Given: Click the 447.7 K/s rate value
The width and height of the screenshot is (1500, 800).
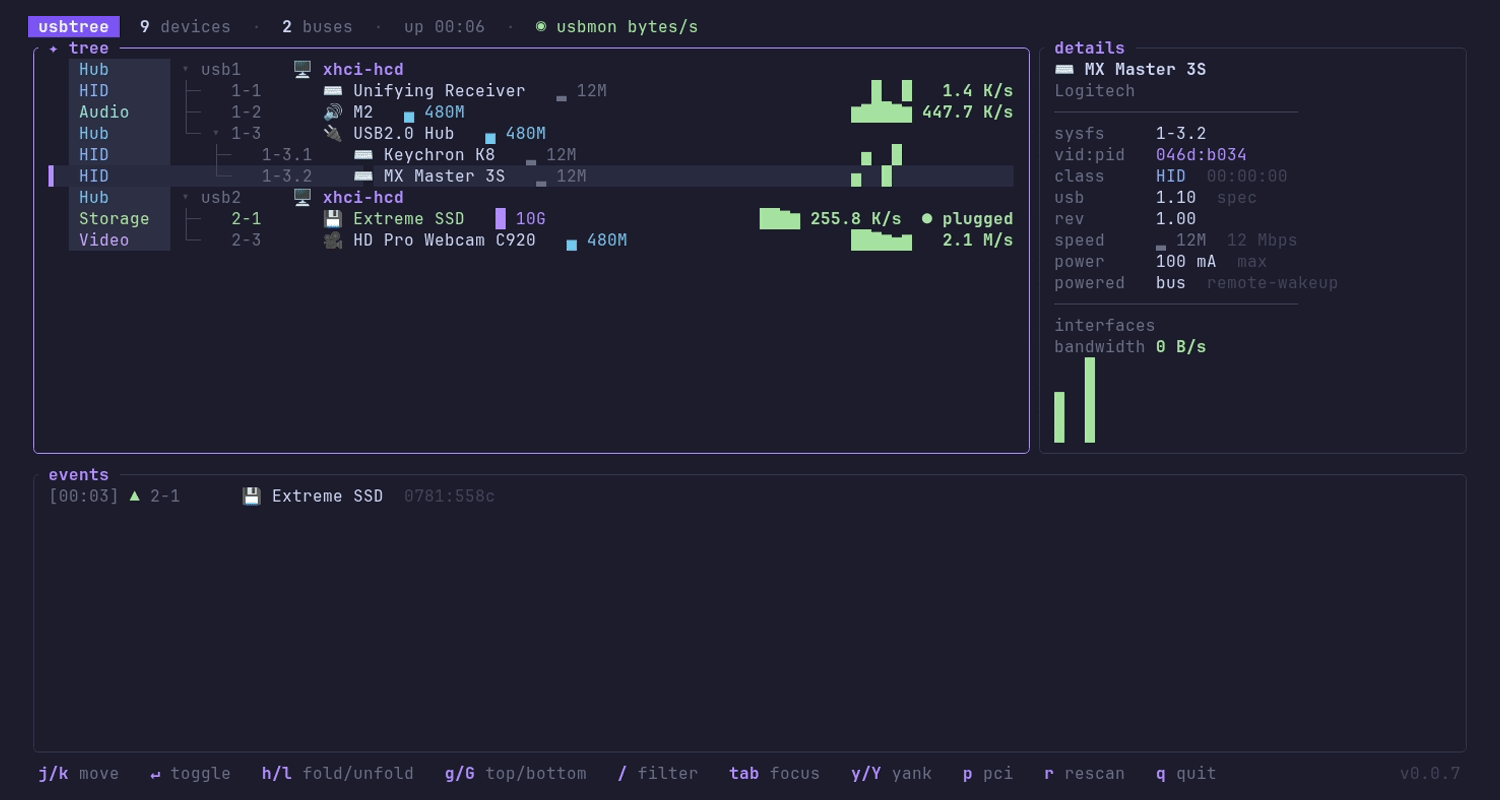Looking at the screenshot, I should [x=968, y=112].
